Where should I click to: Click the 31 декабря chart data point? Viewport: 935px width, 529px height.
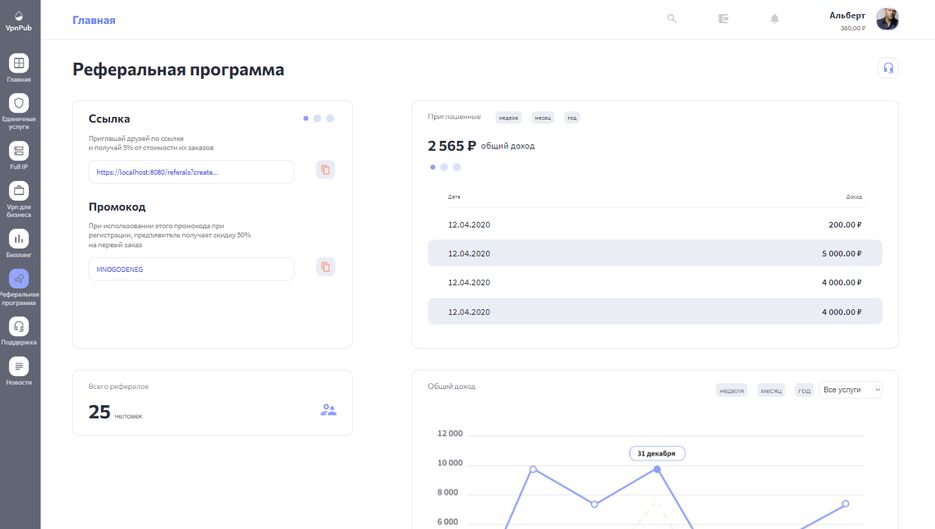[x=657, y=469]
